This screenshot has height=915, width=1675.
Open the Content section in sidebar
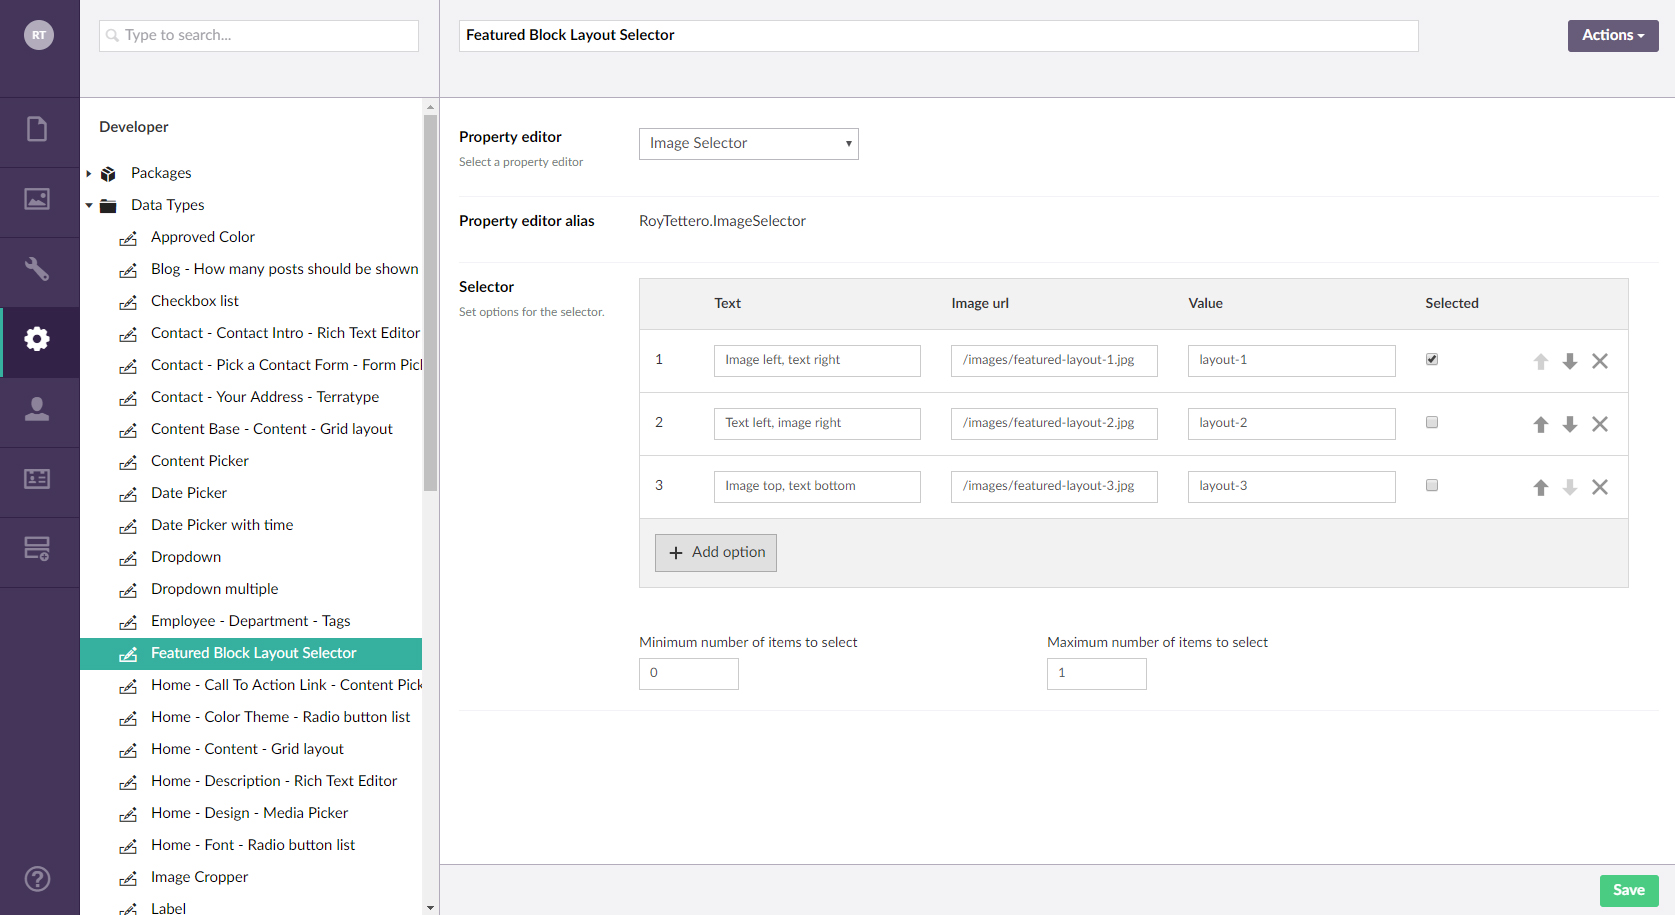pos(37,129)
